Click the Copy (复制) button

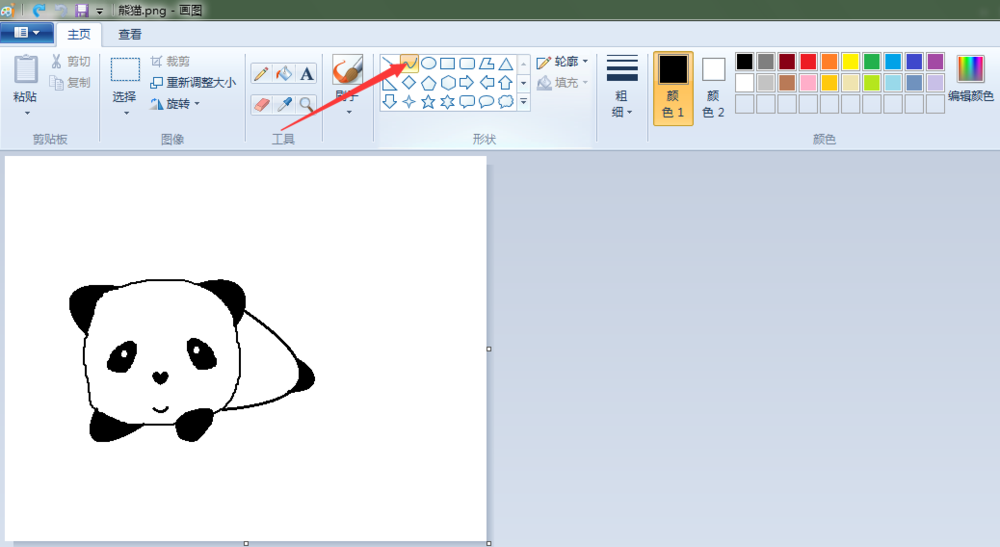pos(71,82)
